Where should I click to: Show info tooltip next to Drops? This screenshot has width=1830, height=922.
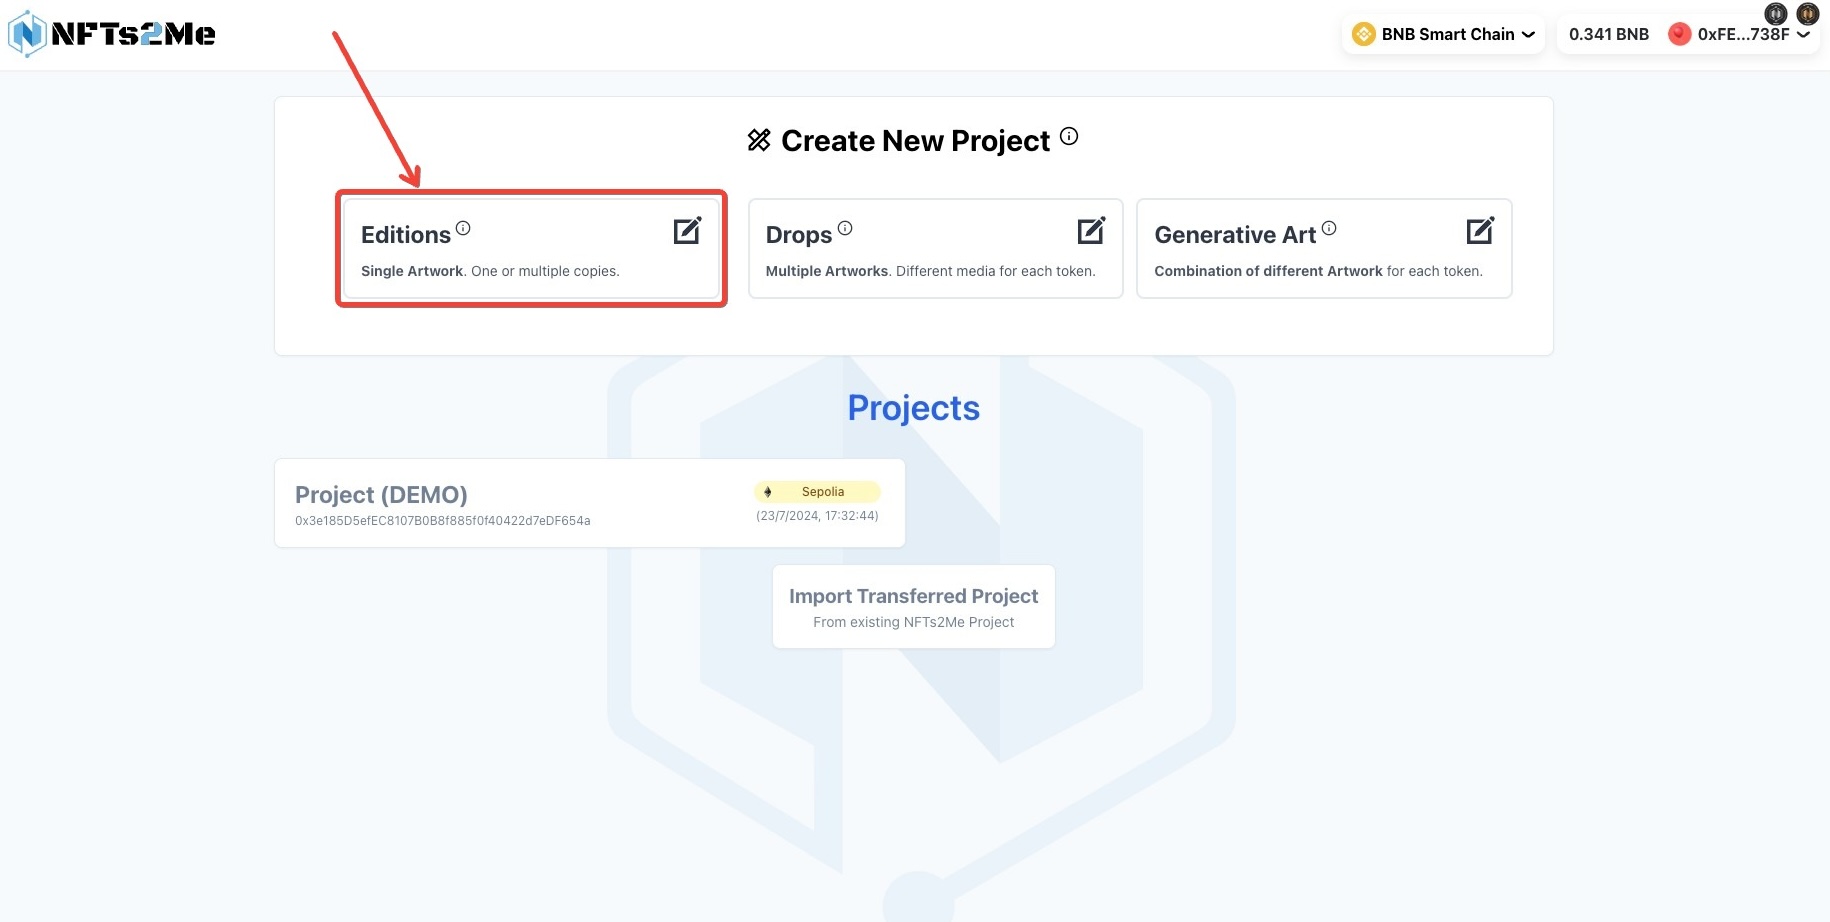(x=845, y=228)
